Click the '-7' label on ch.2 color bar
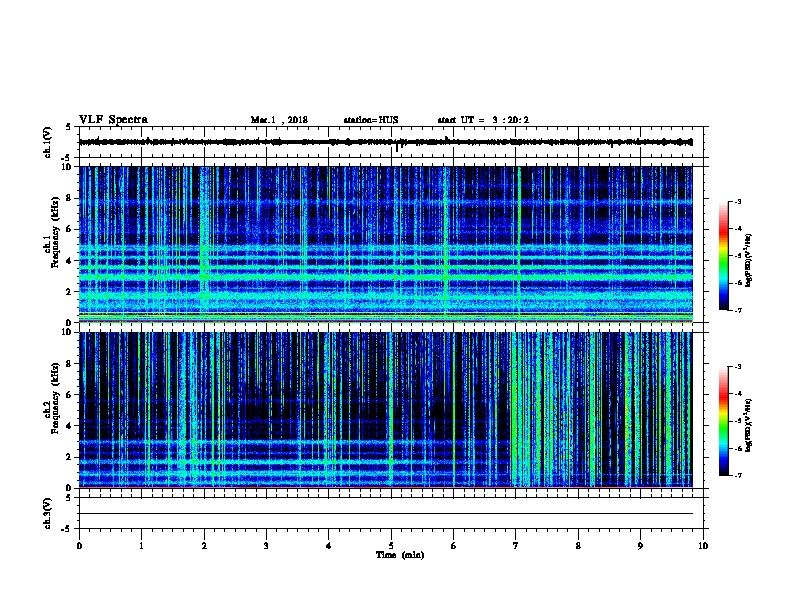The height and width of the screenshot is (612, 792). point(737,476)
